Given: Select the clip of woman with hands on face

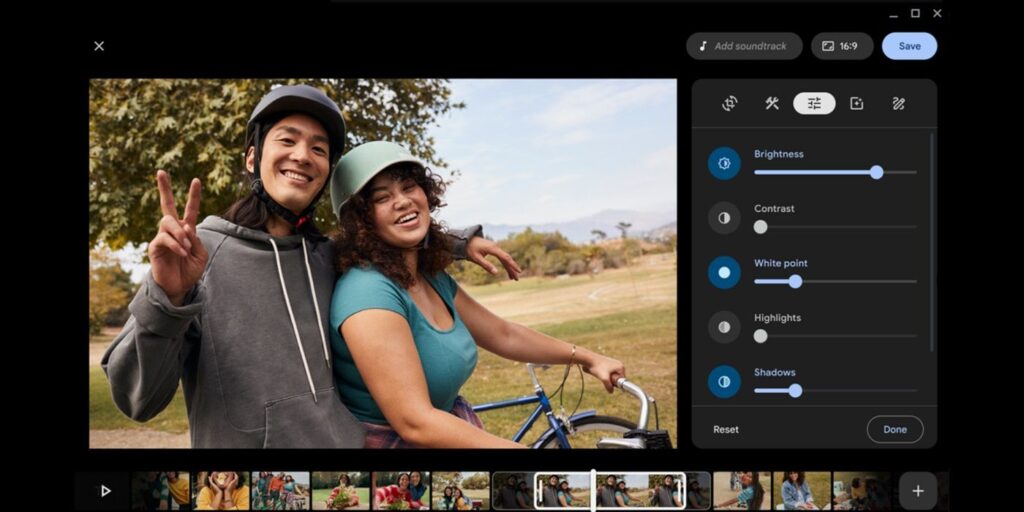Looking at the screenshot, I should pos(221,490).
